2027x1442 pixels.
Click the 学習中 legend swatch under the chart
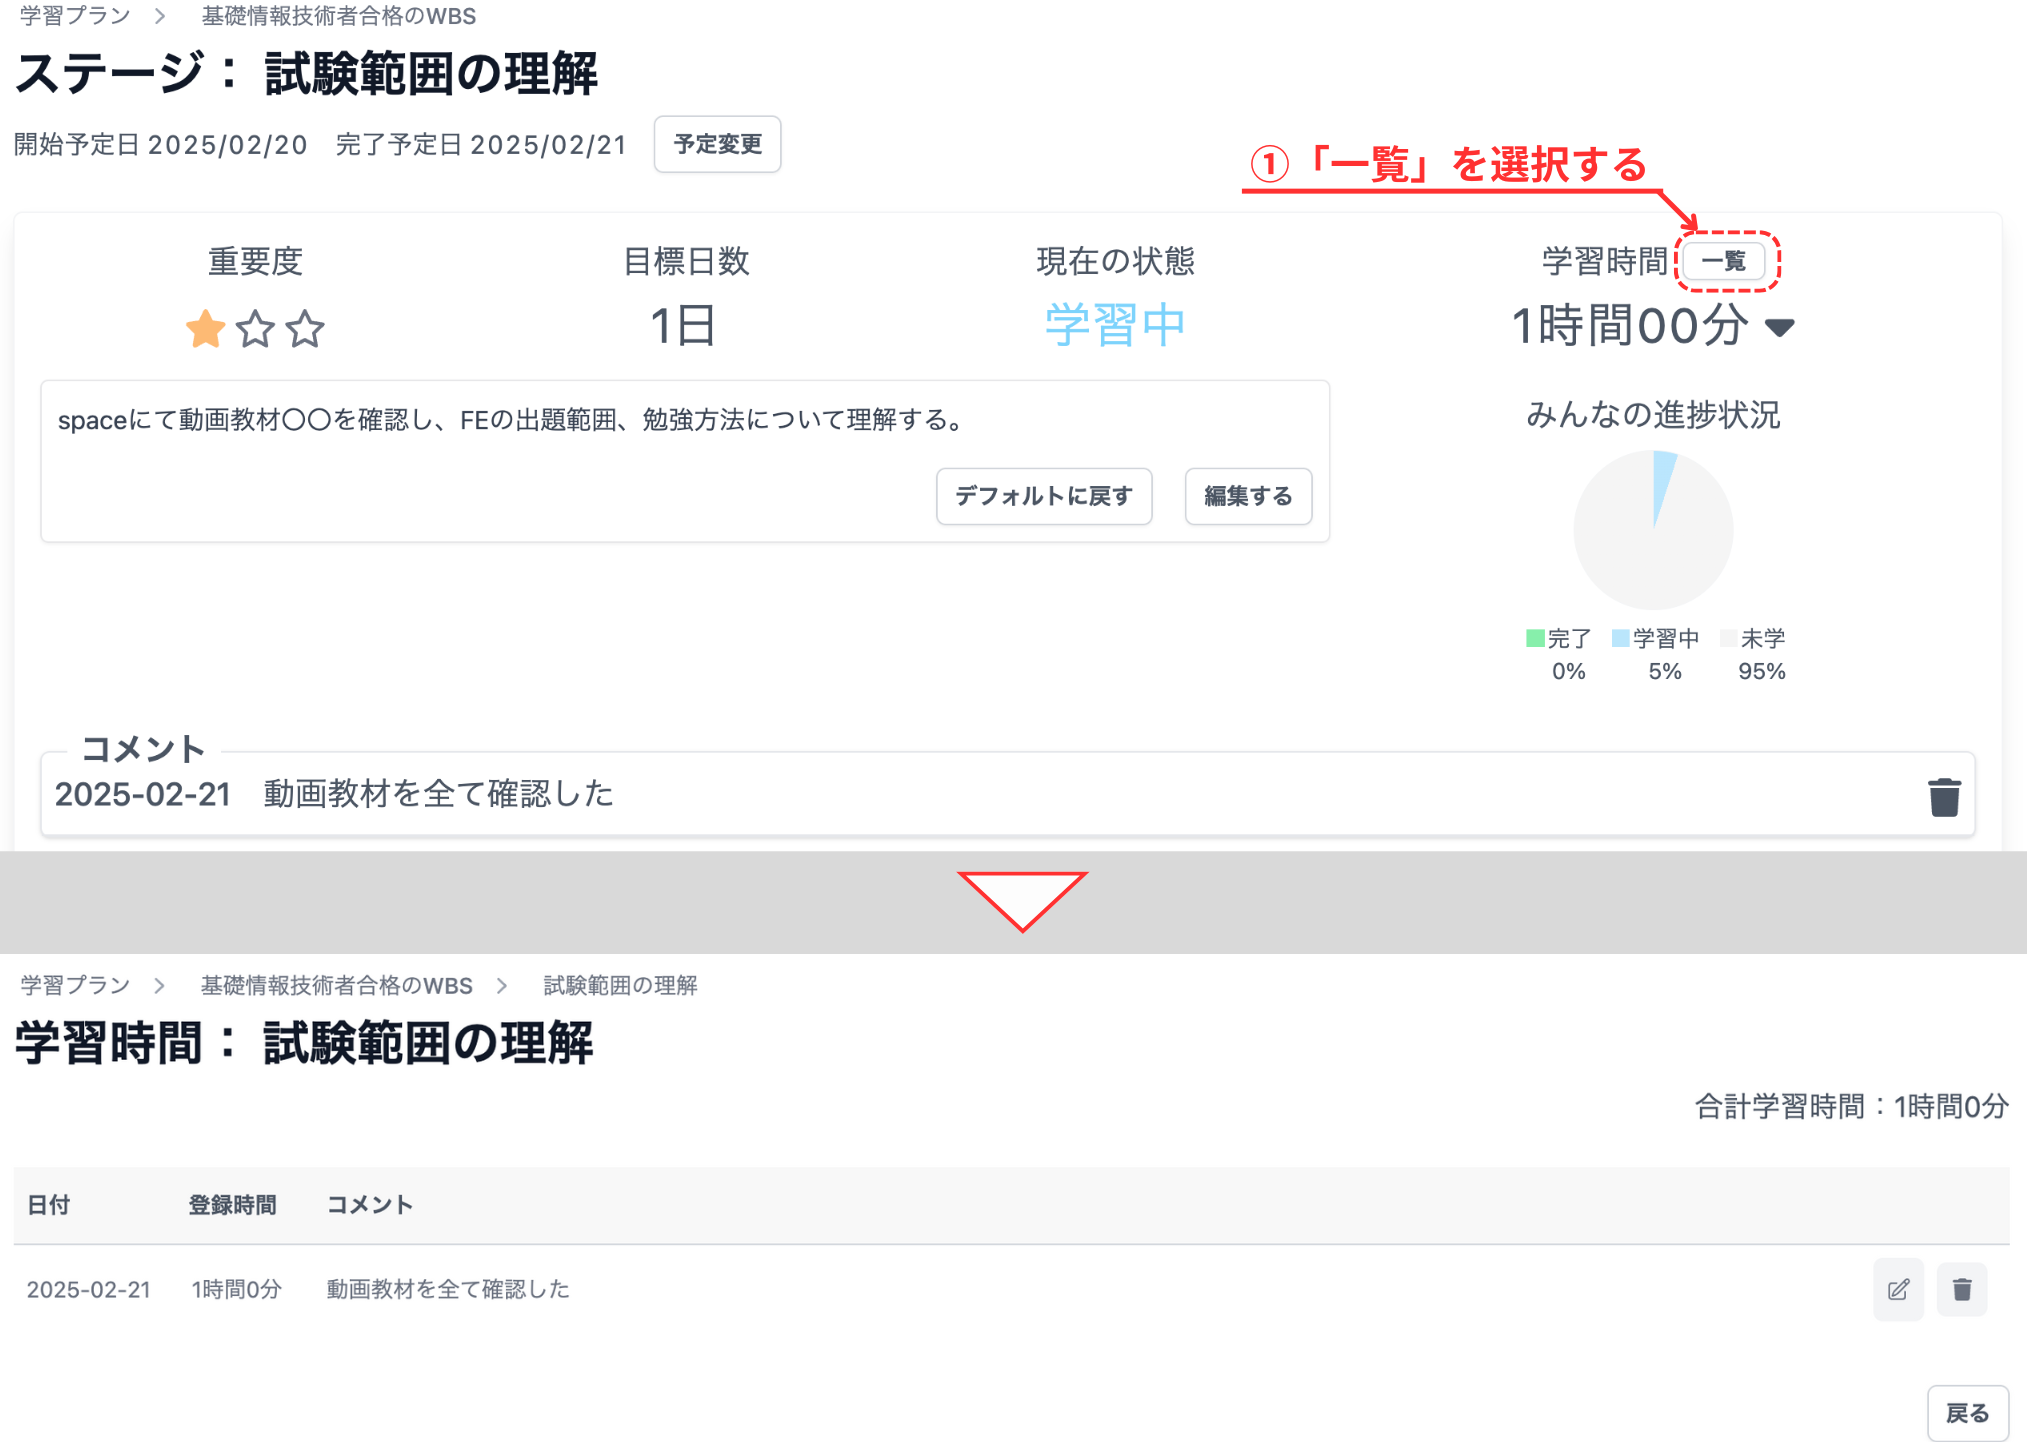tap(1620, 638)
